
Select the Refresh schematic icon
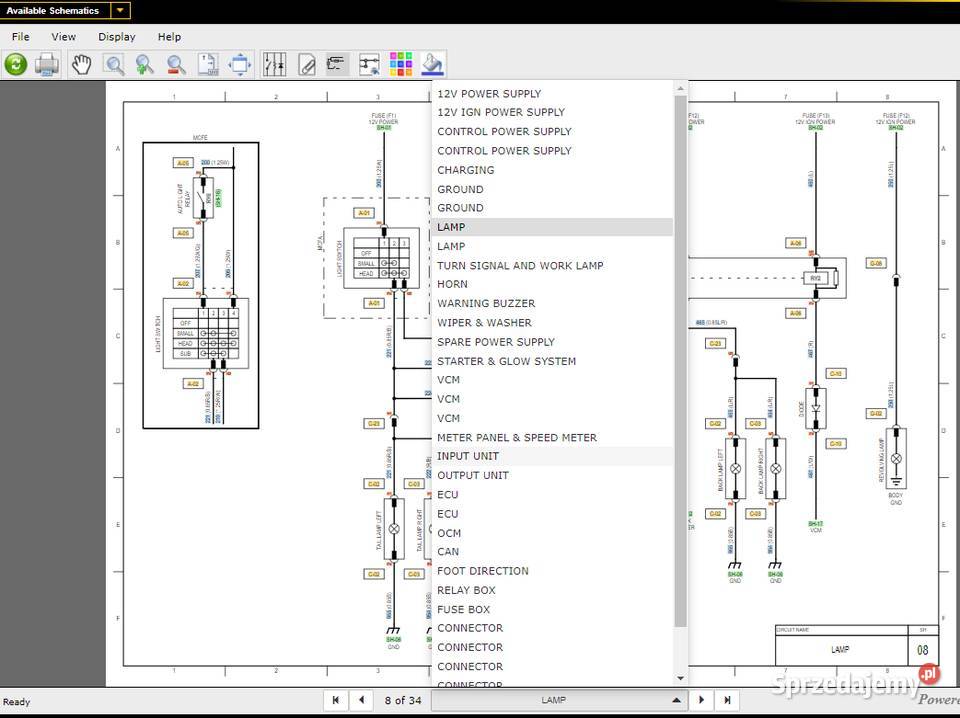tap(15, 63)
